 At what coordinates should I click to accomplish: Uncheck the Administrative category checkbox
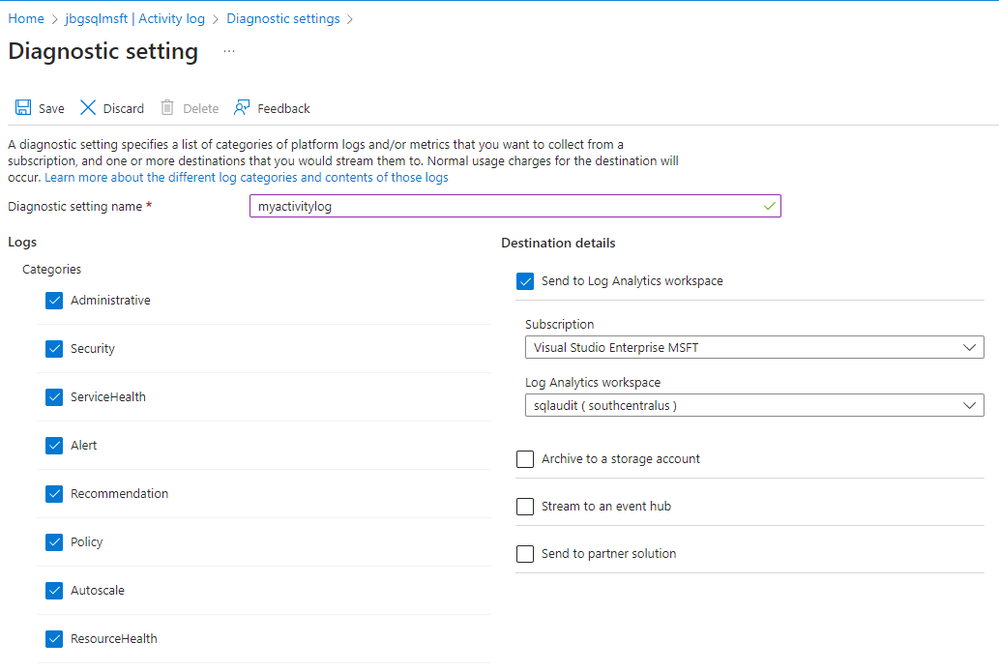pyautogui.click(x=54, y=301)
